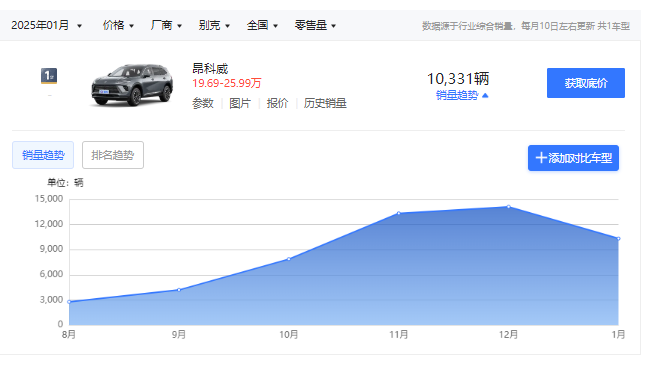The image size is (654, 365).
Task: Open the 昂科威 car thumbnail
Action: click(132, 85)
